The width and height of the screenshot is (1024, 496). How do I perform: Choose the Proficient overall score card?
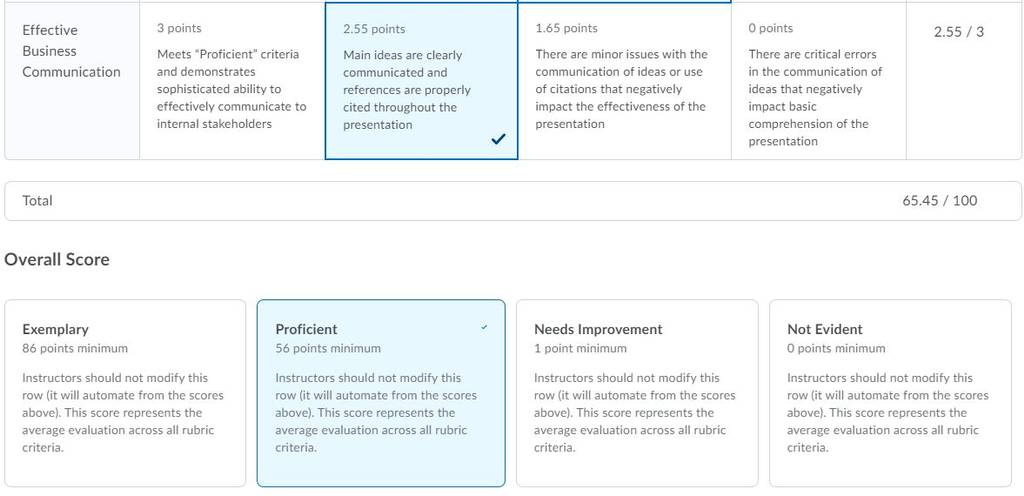(381, 393)
